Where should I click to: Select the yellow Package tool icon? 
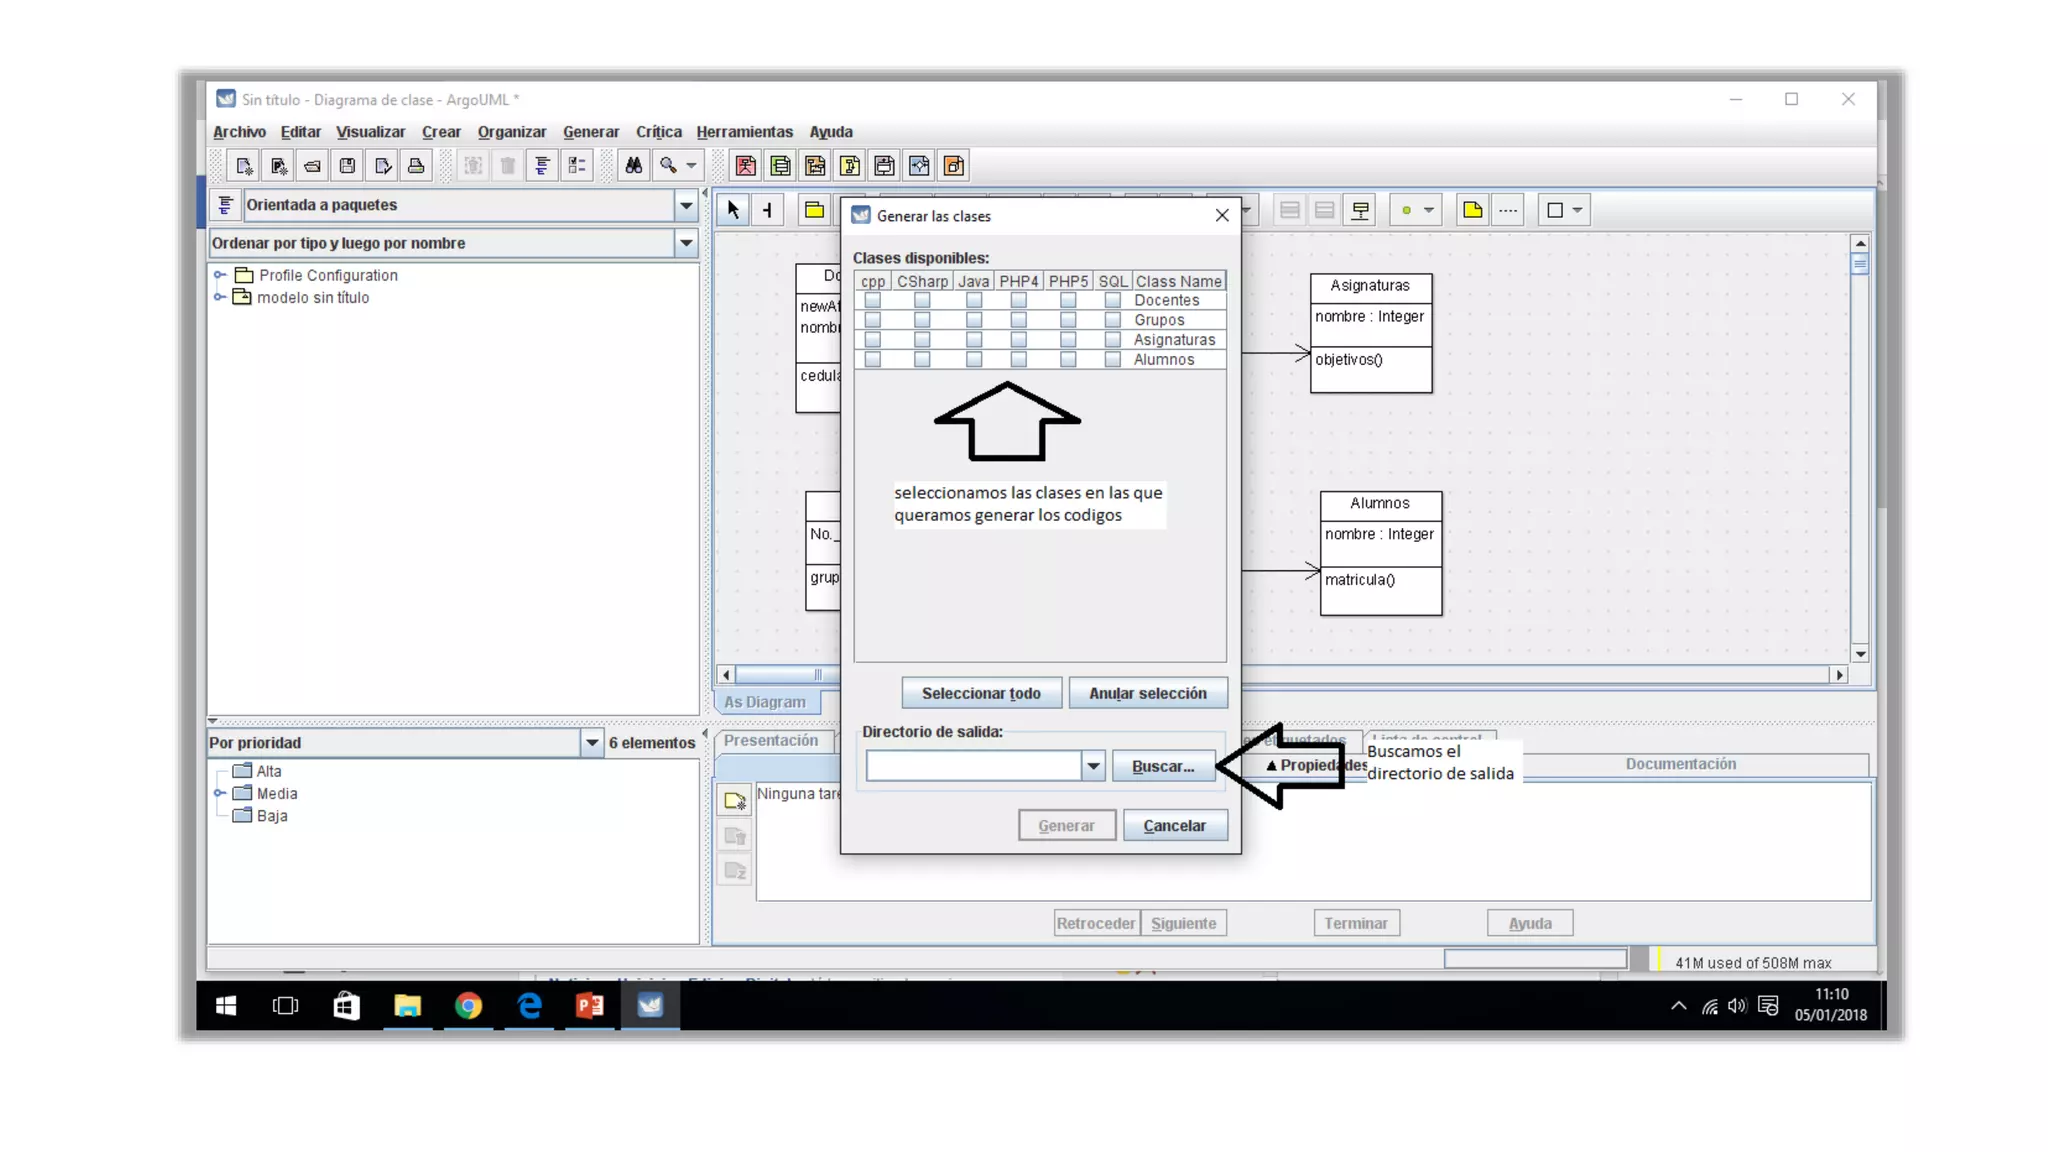point(814,210)
